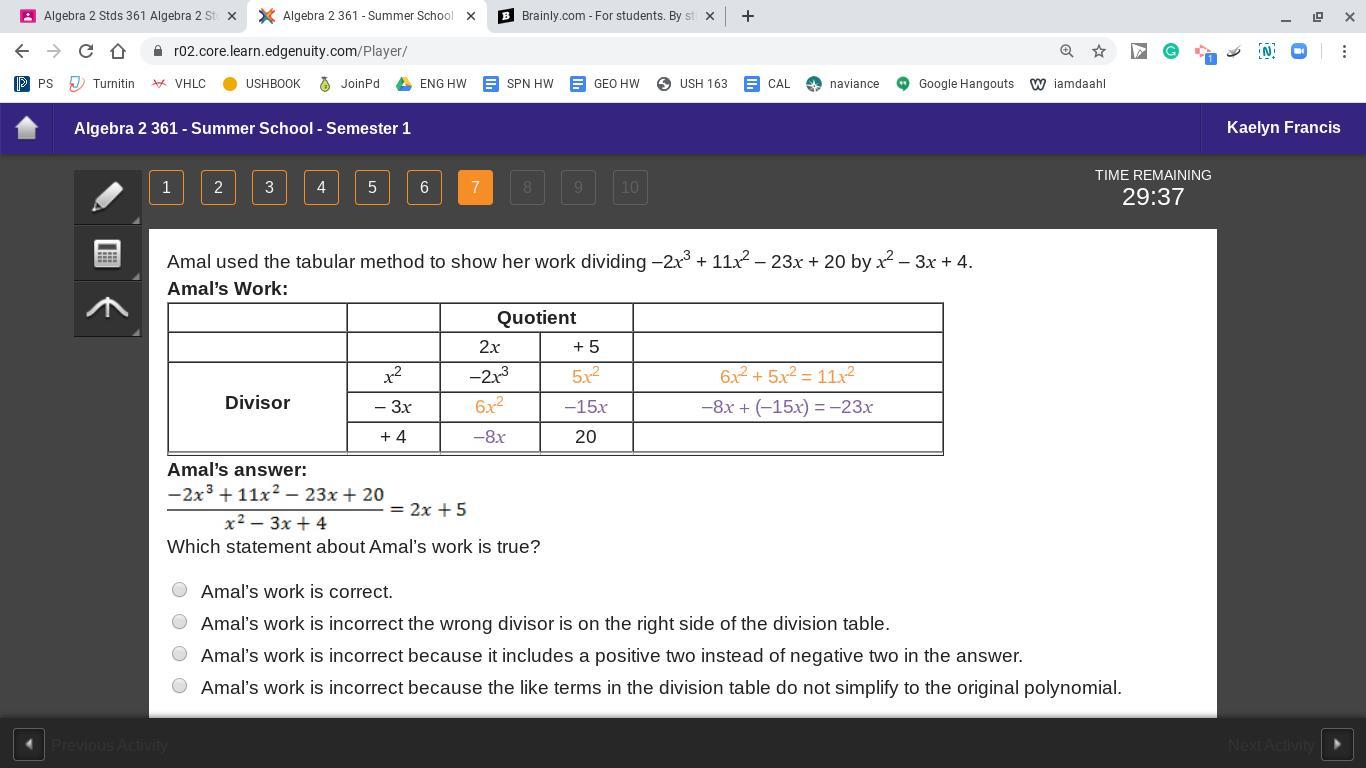Navigate to question 3 in the question bar
Image resolution: width=1366 pixels, height=768 pixels.
[269, 187]
